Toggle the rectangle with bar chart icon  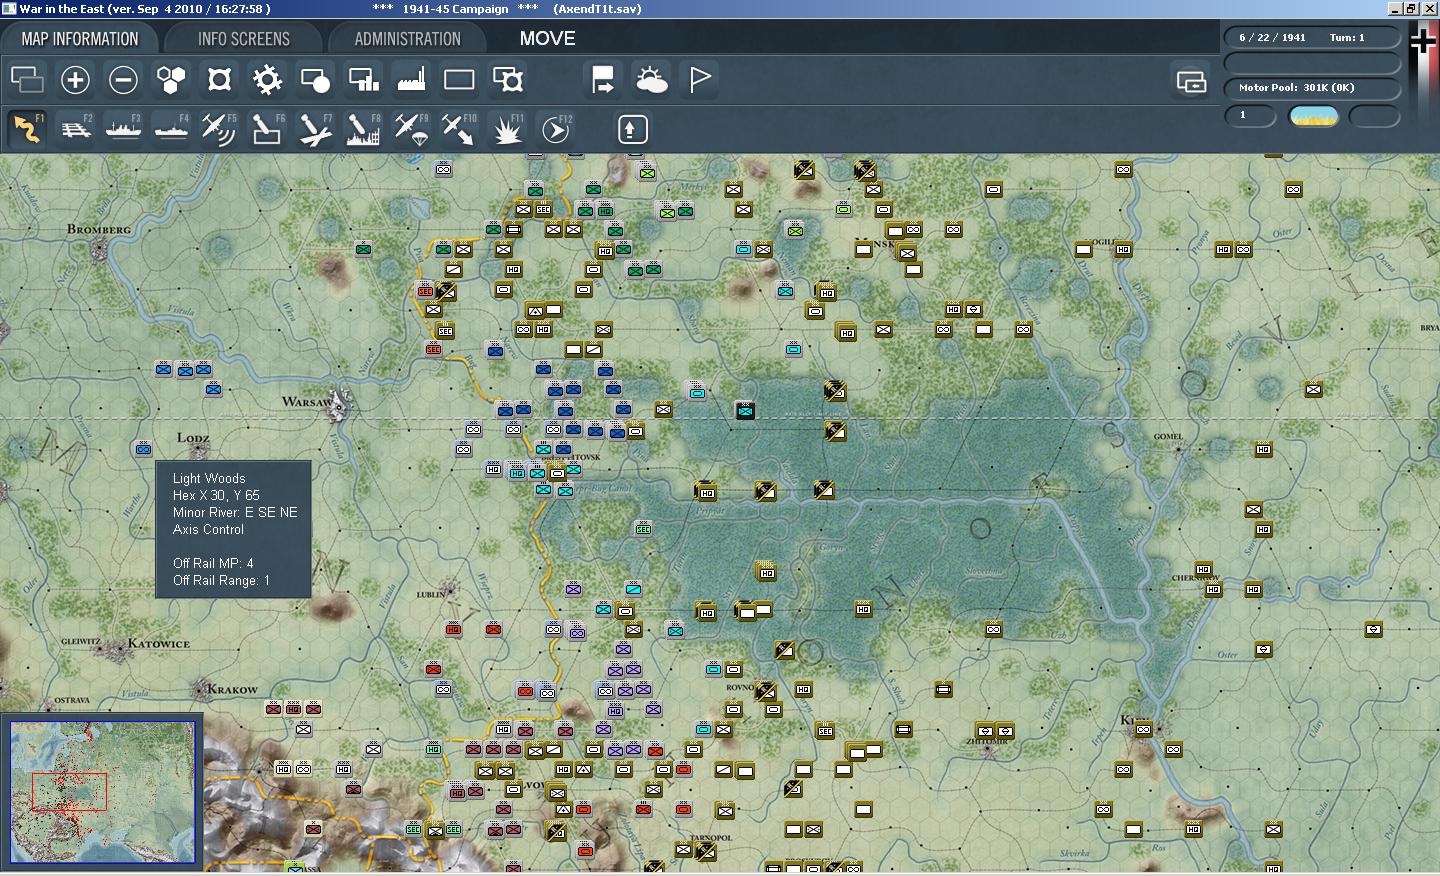click(x=363, y=79)
